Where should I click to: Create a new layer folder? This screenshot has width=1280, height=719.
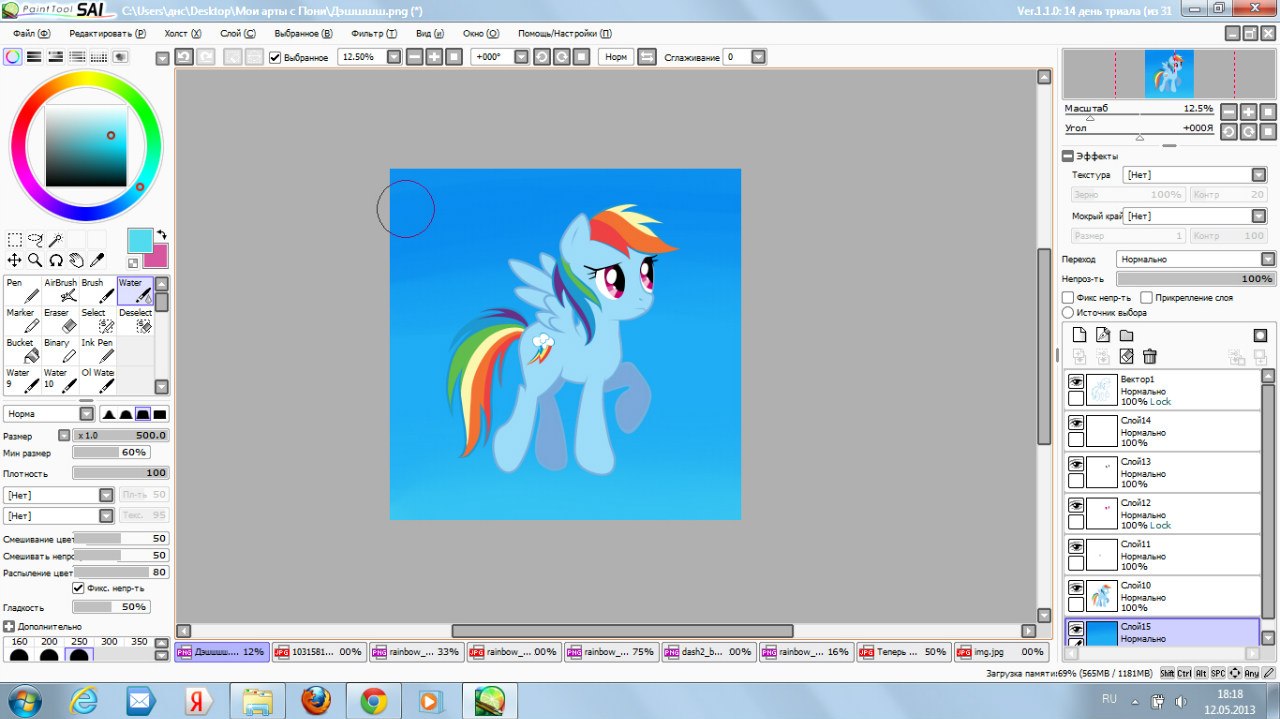pyautogui.click(x=1126, y=335)
